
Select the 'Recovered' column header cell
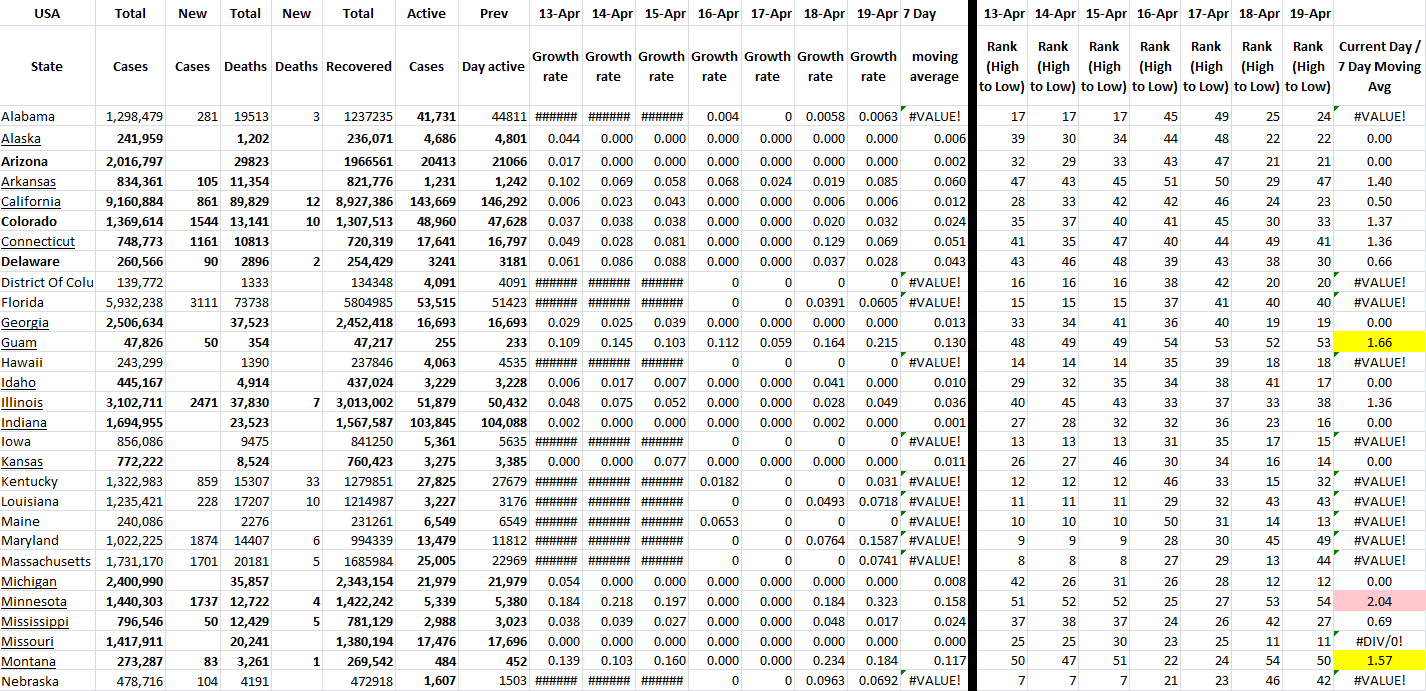click(358, 66)
